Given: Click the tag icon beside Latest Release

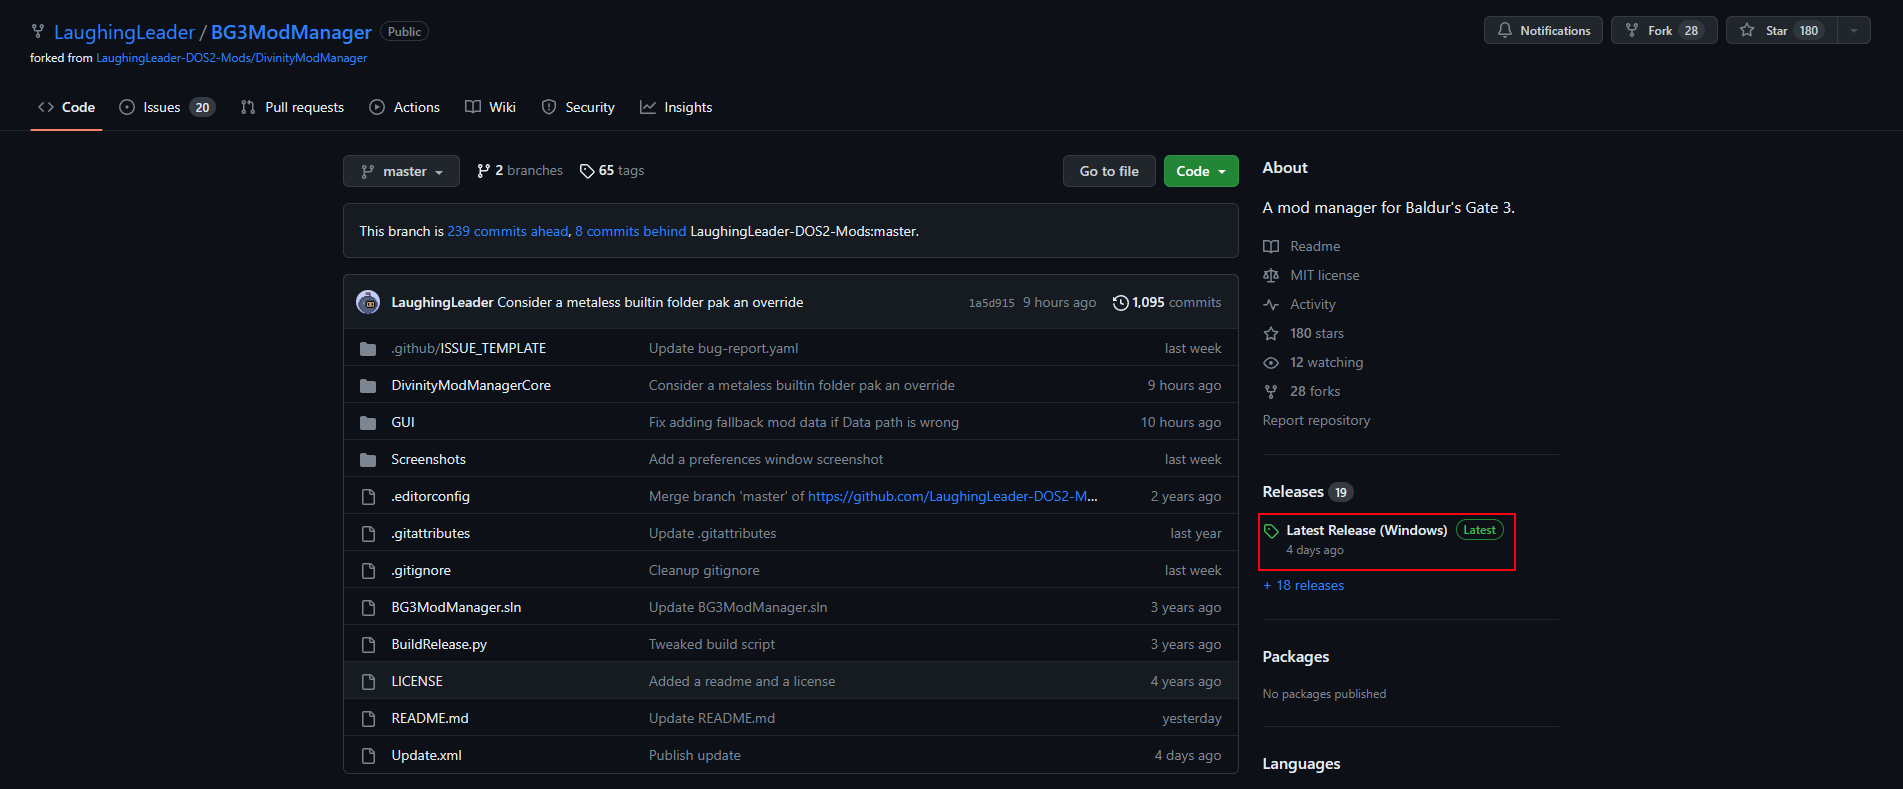Looking at the screenshot, I should coord(1271,531).
